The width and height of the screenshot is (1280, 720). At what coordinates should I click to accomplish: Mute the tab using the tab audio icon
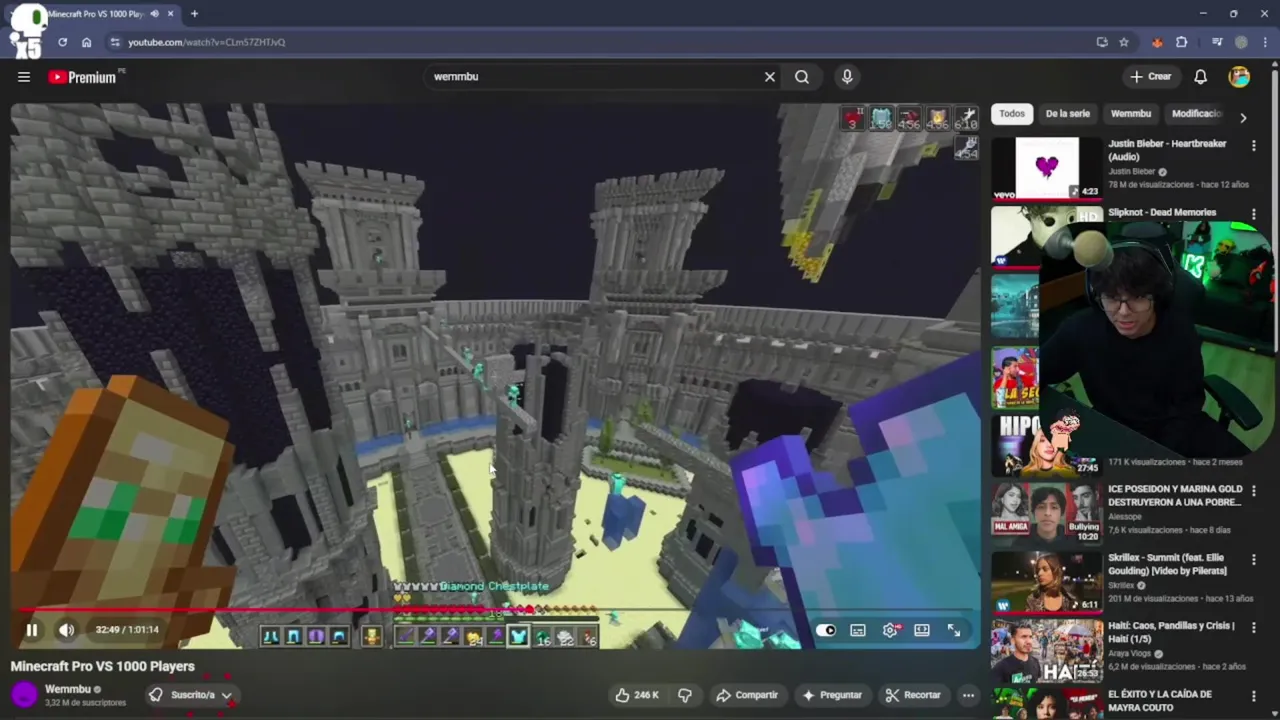[x=154, y=14]
